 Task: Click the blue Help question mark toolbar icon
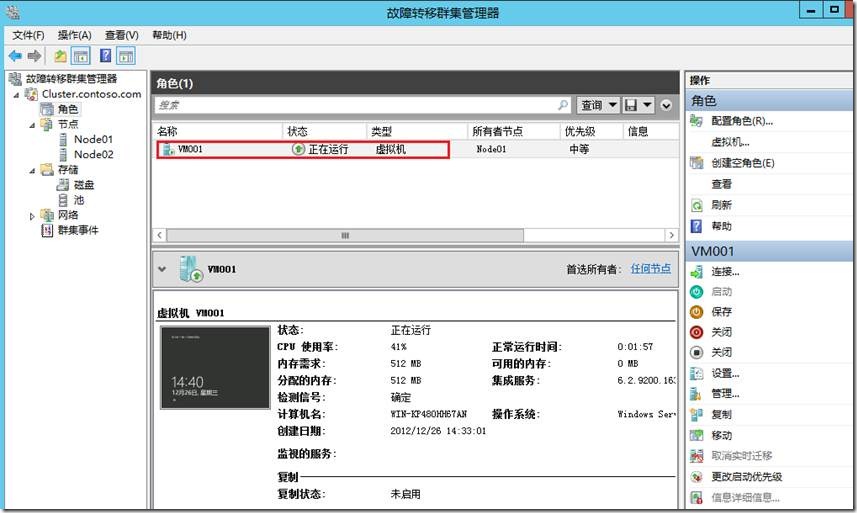(x=105, y=56)
